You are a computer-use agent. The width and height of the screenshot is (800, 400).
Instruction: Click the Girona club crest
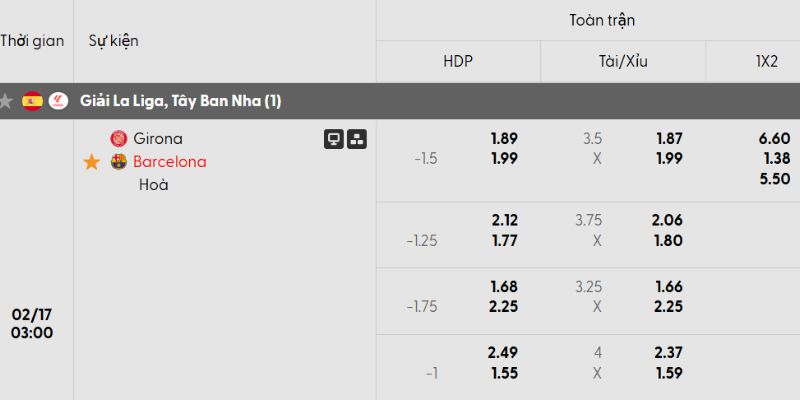119,139
